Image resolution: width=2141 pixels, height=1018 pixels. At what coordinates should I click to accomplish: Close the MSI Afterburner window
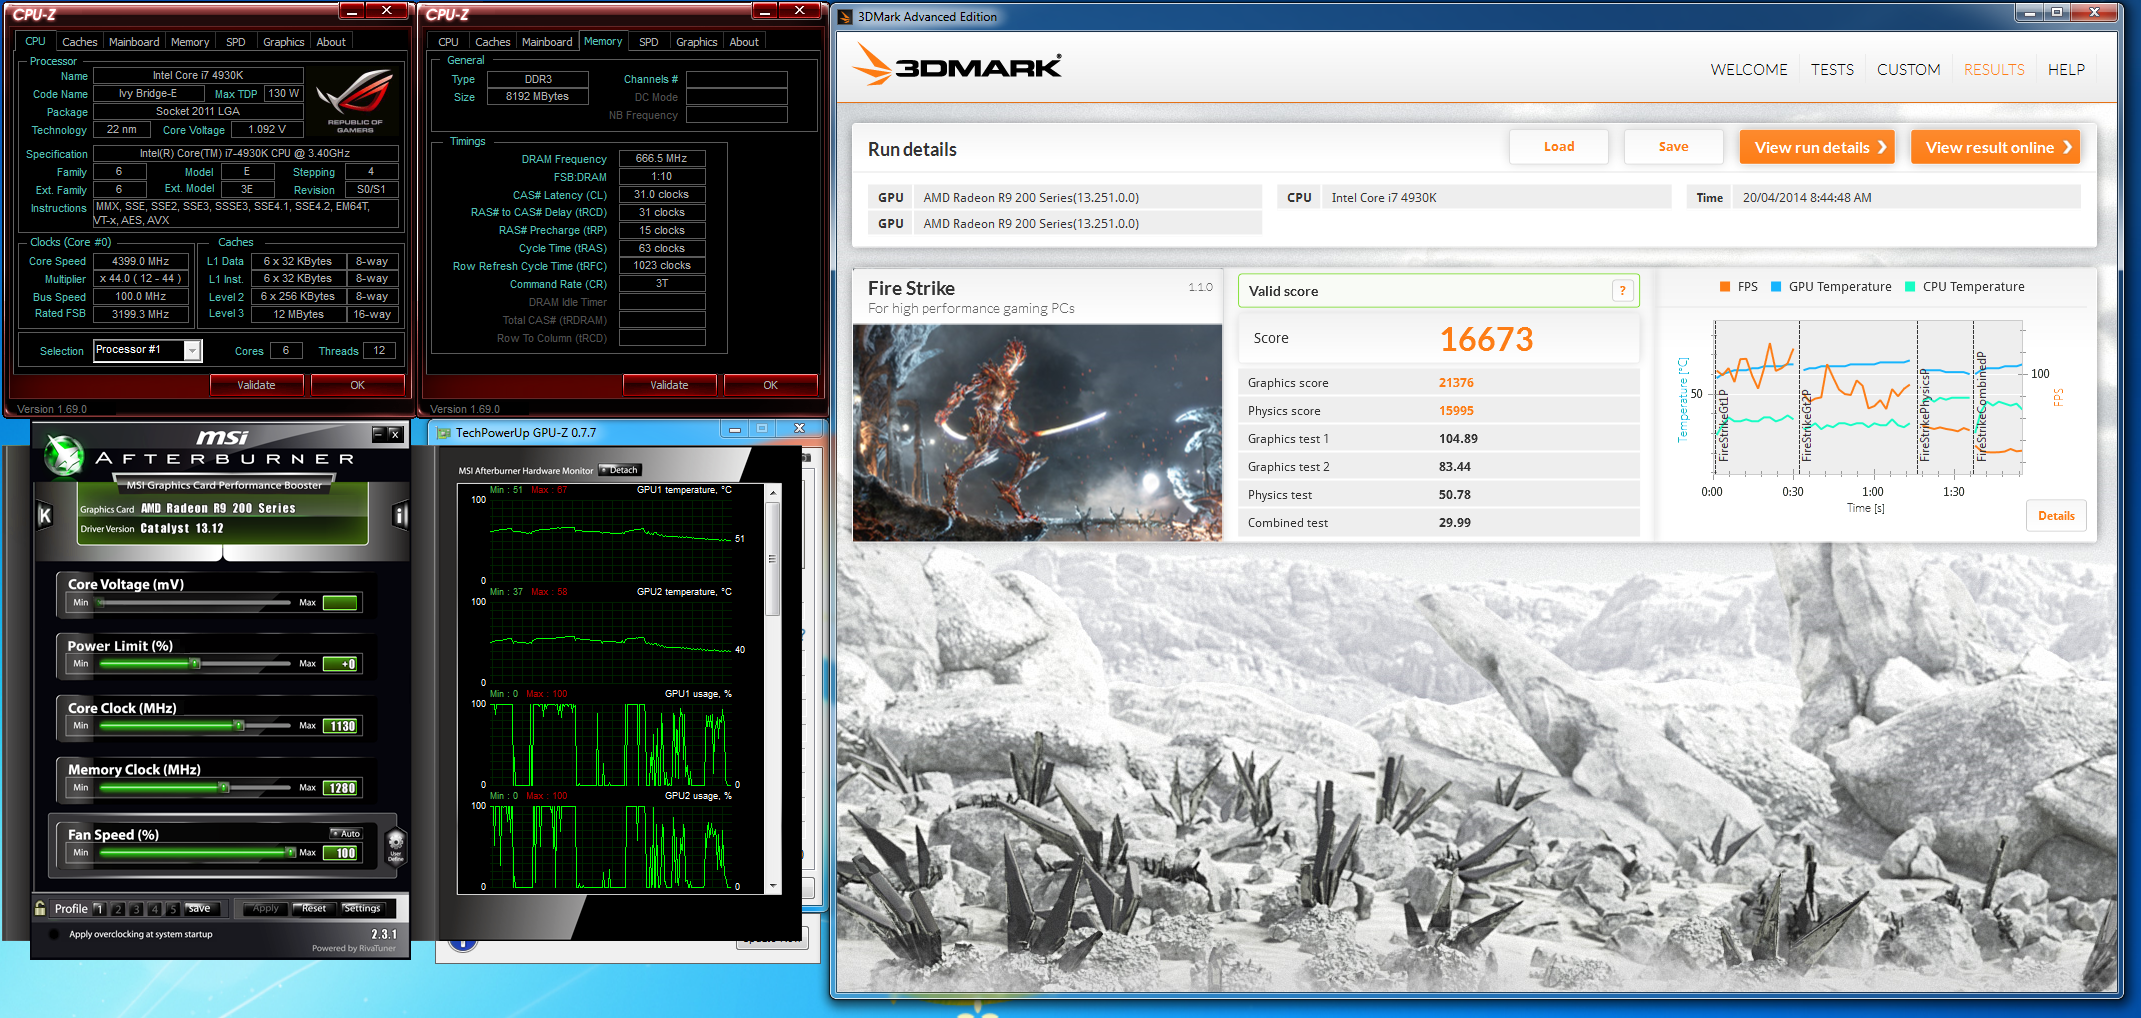pyautogui.click(x=395, y=434)
